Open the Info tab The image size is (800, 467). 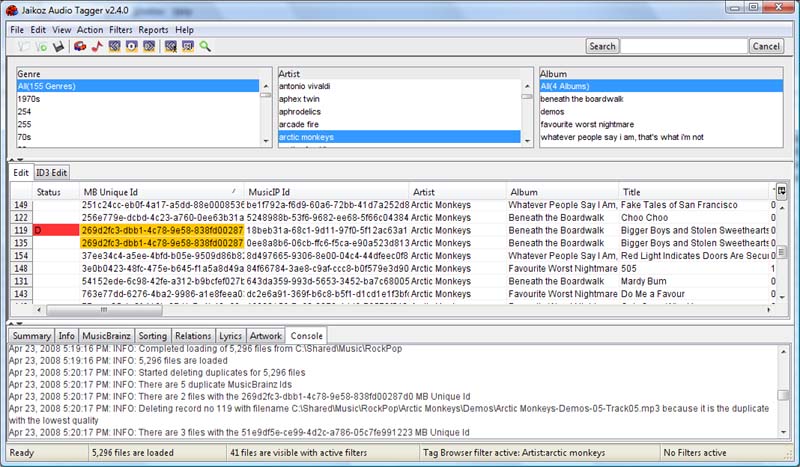(x=66, y=336)
